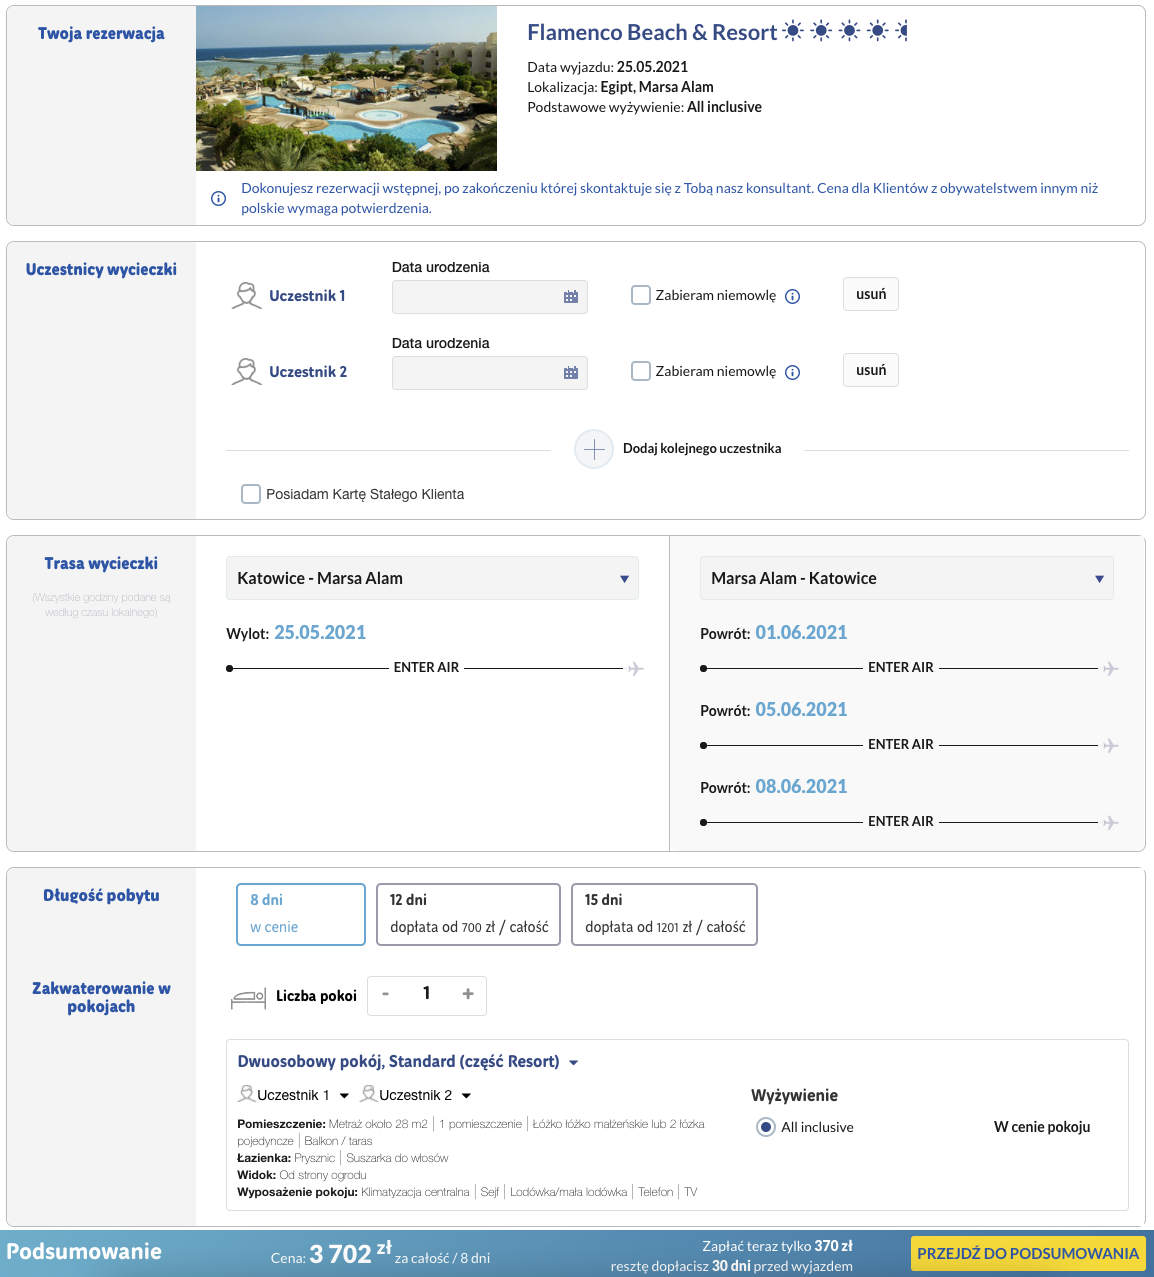Image resolution: width=1154 pixels, height=1277 pixels.
Task: Enable Posiadam Kartę Stałego Klienta checkbox
Action: pos(251,494)
